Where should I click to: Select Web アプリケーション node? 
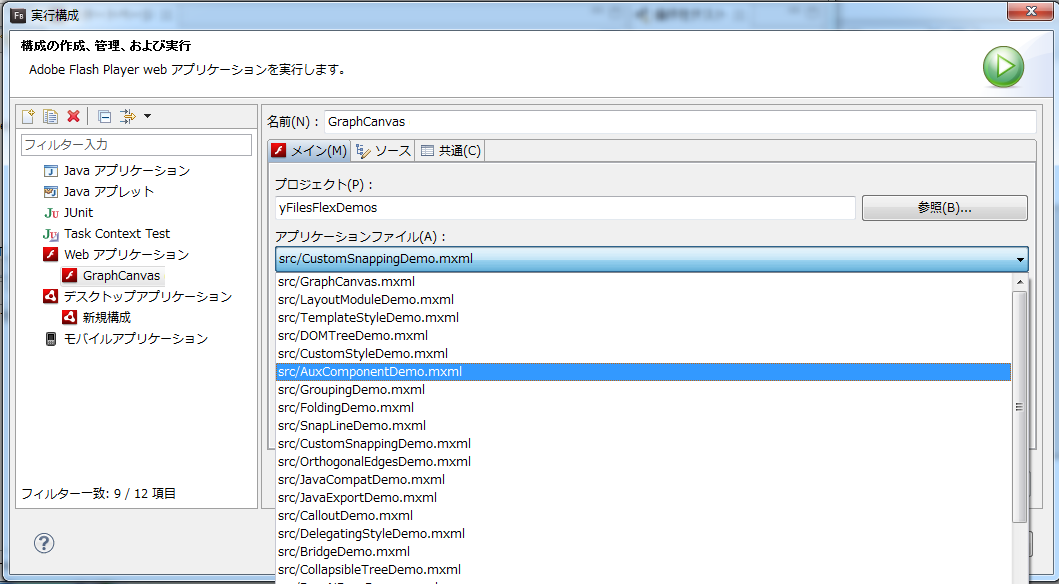tap(126, 255)
